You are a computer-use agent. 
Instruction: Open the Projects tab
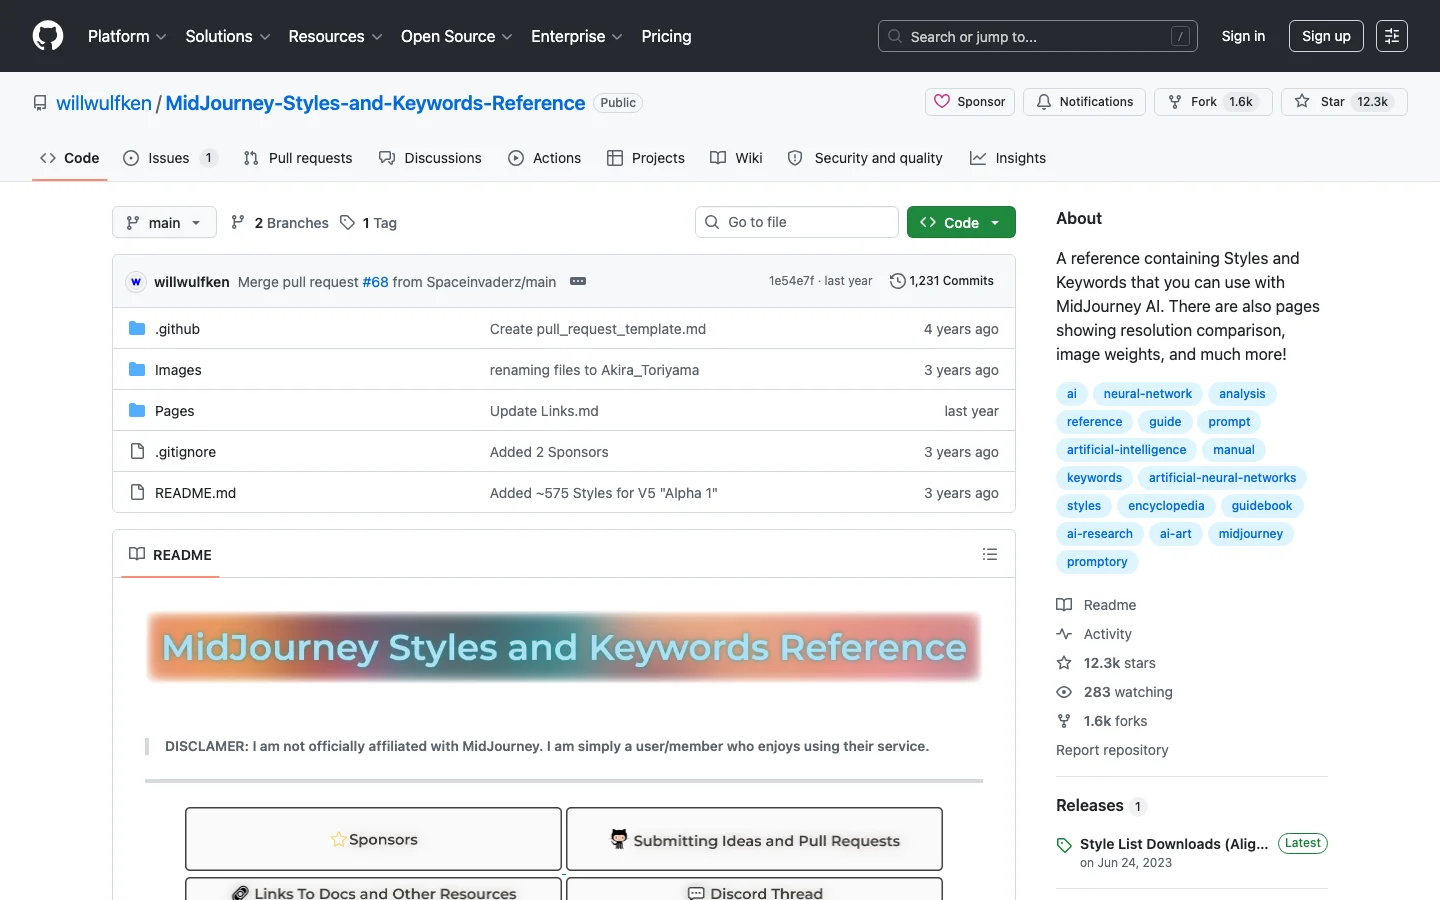pyautogui.click(x=646, y=158)
